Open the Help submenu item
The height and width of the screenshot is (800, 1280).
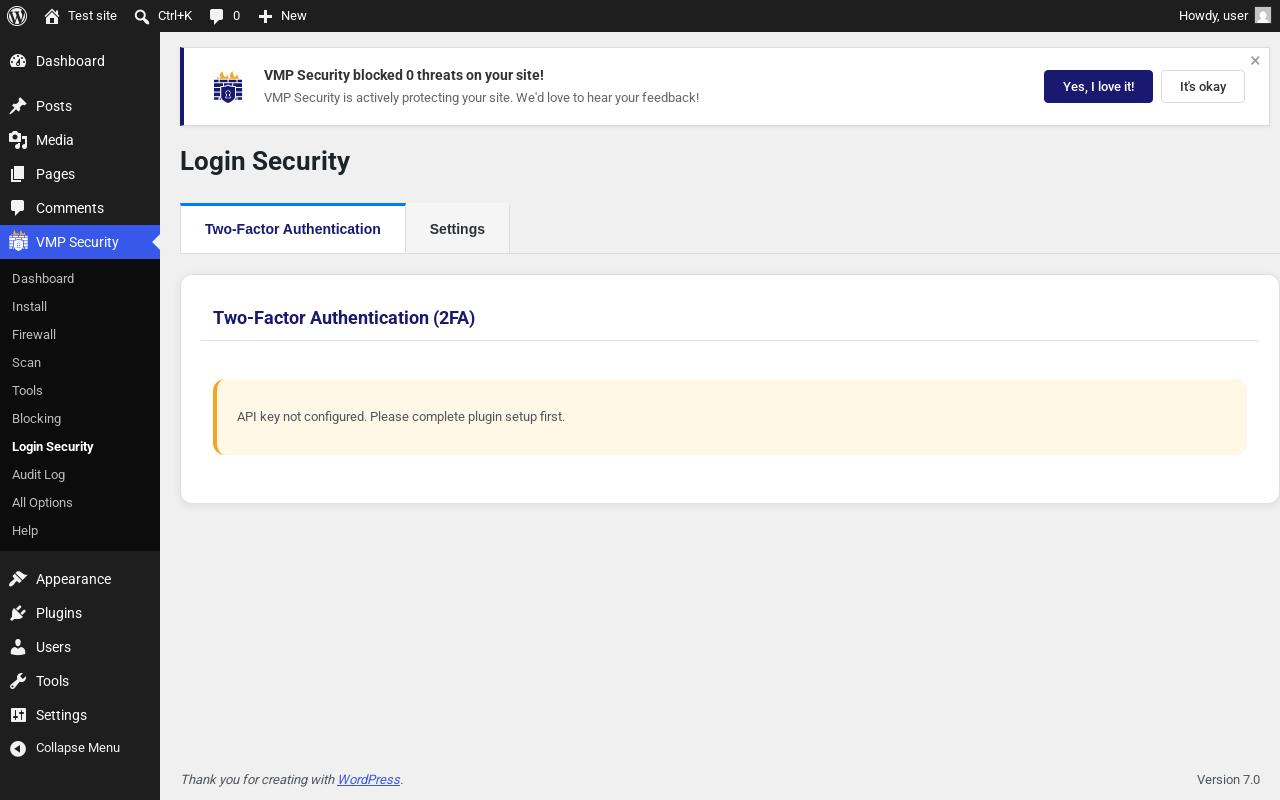(x=25, y=531)
